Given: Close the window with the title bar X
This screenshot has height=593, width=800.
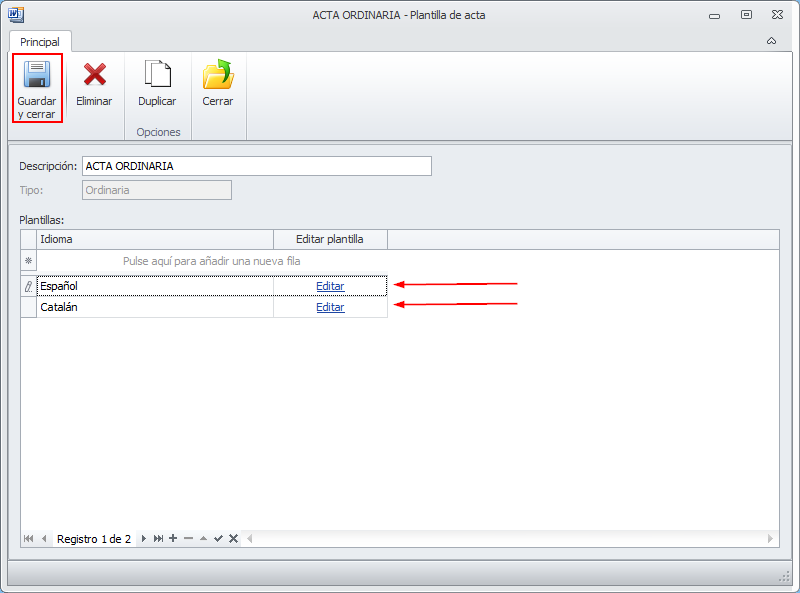Looking at the screenshot, I should (778, 15).
